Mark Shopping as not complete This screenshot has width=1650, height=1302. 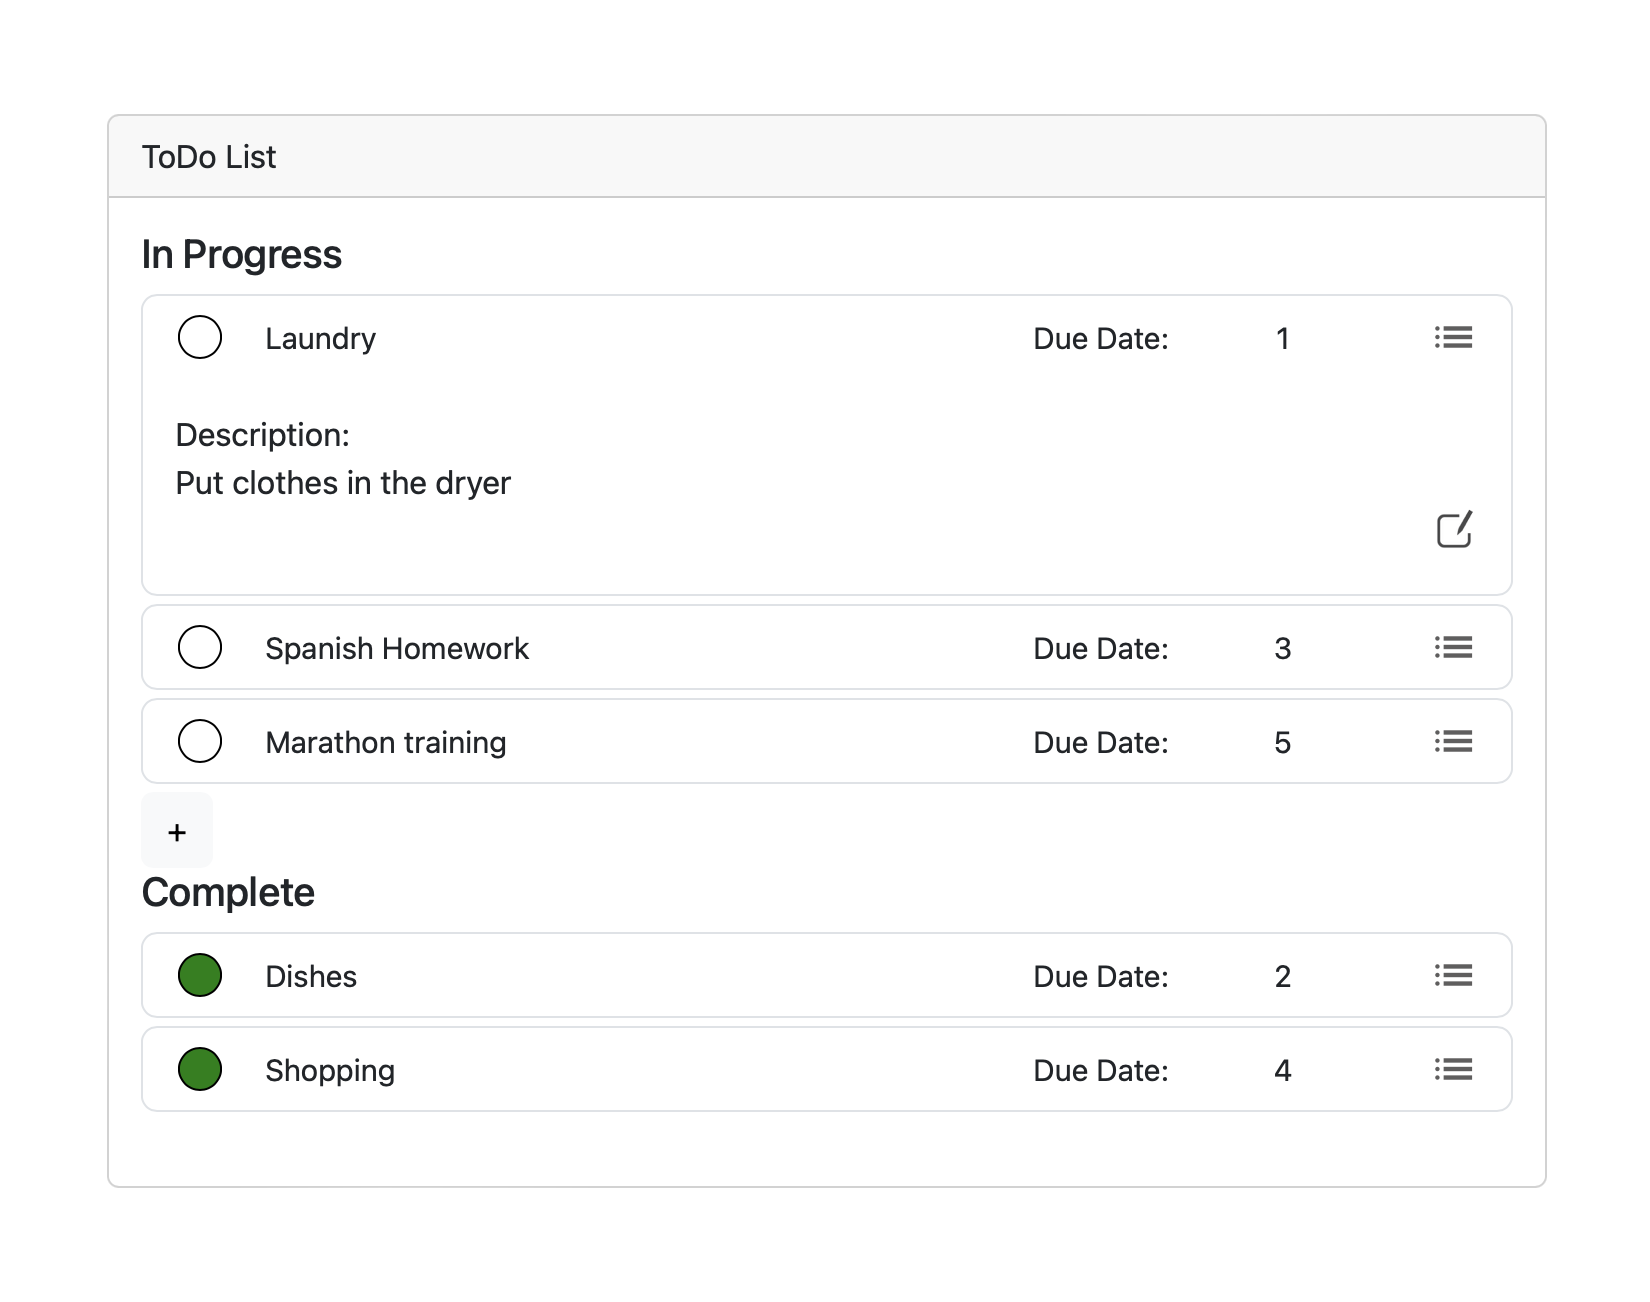[x=200, y=1069]
